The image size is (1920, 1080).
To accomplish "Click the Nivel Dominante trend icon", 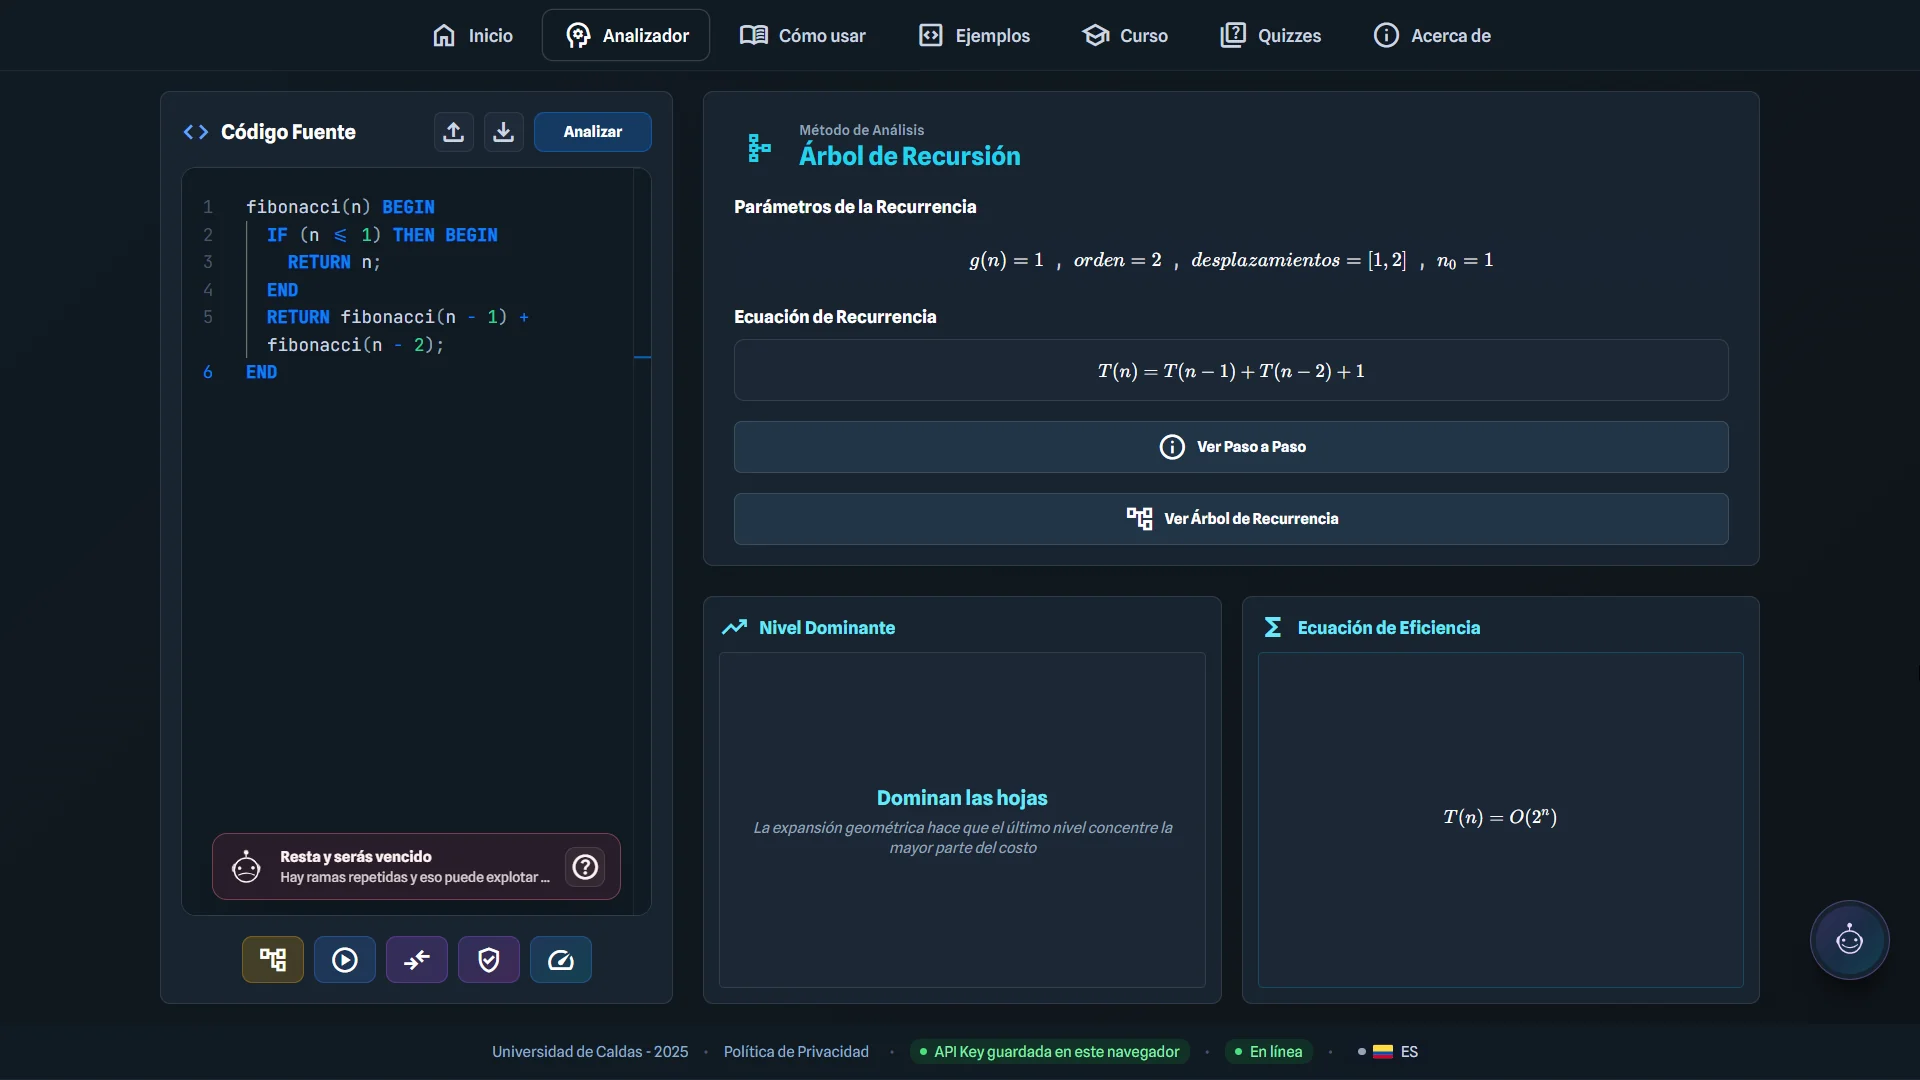I will (735, 627).
